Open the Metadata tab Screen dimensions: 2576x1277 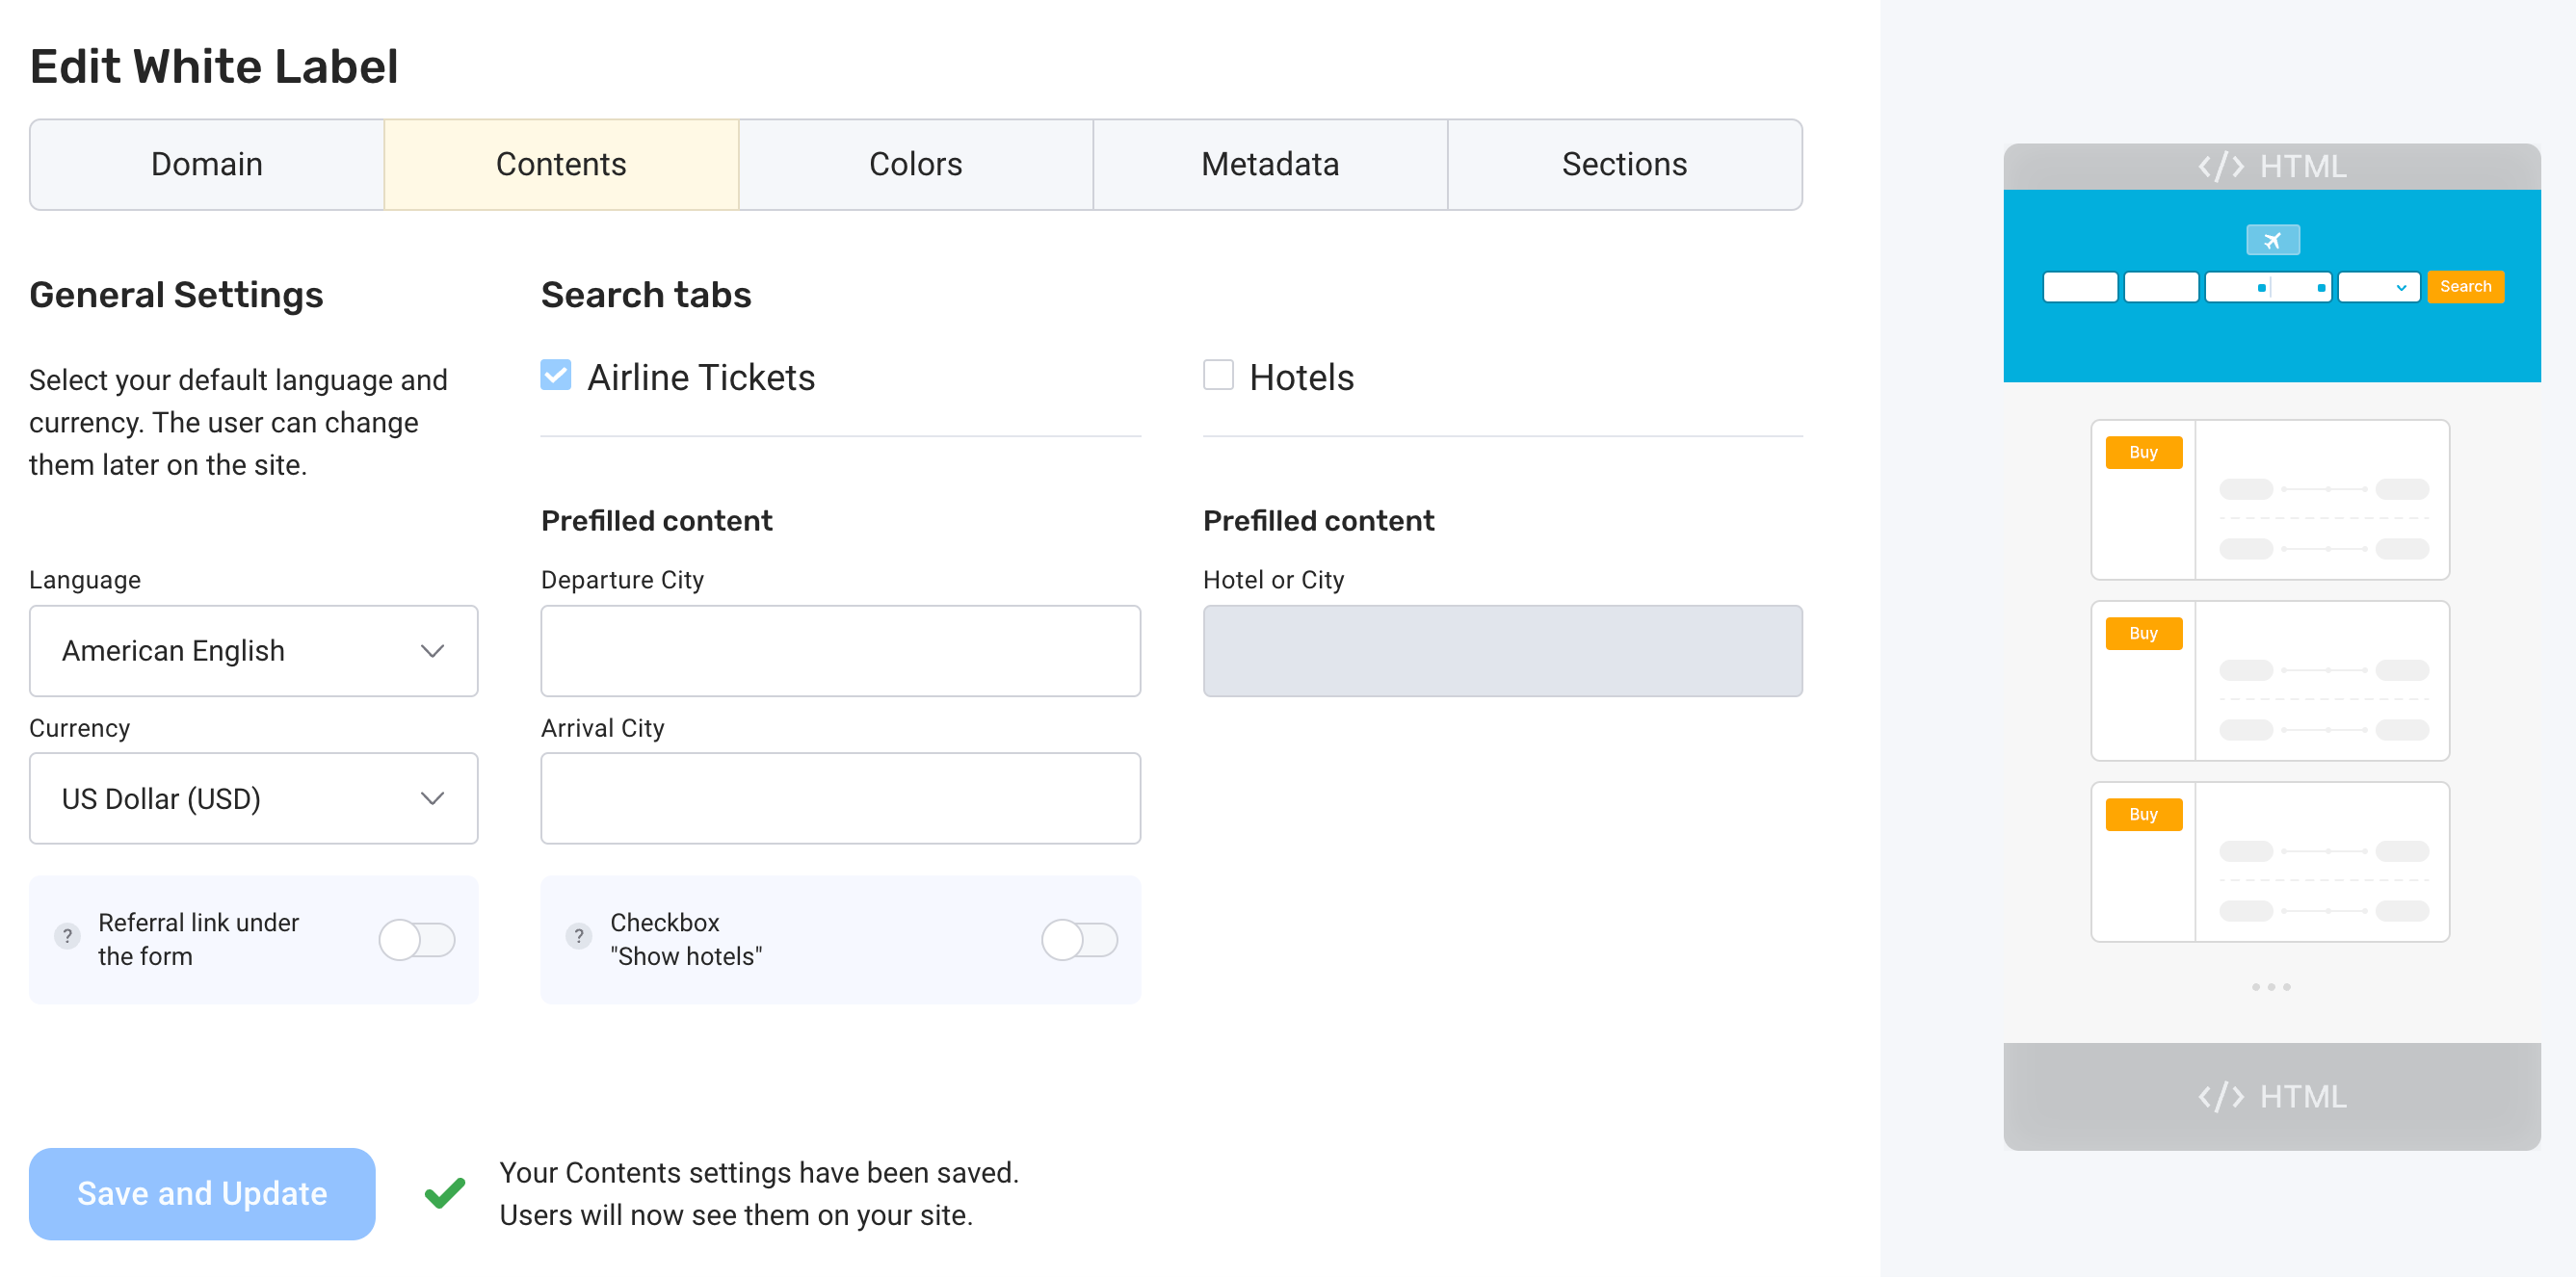pos(1270,165)
